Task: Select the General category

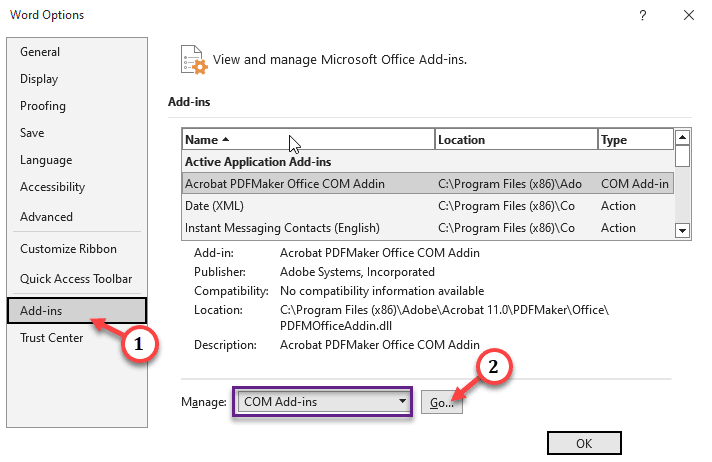Action: [40, 52]
